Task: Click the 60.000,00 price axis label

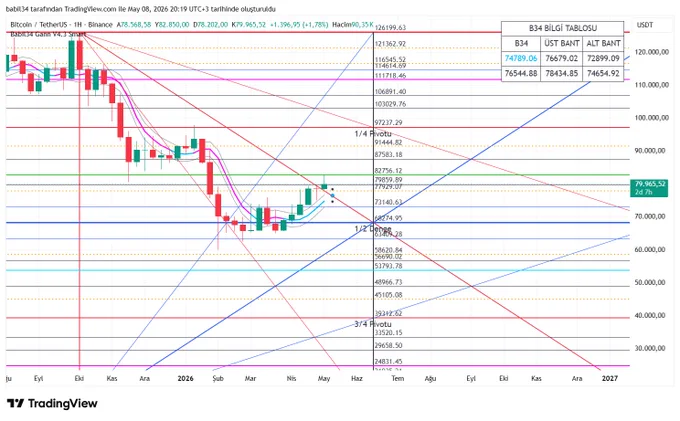Action: [x=650, y=250]
